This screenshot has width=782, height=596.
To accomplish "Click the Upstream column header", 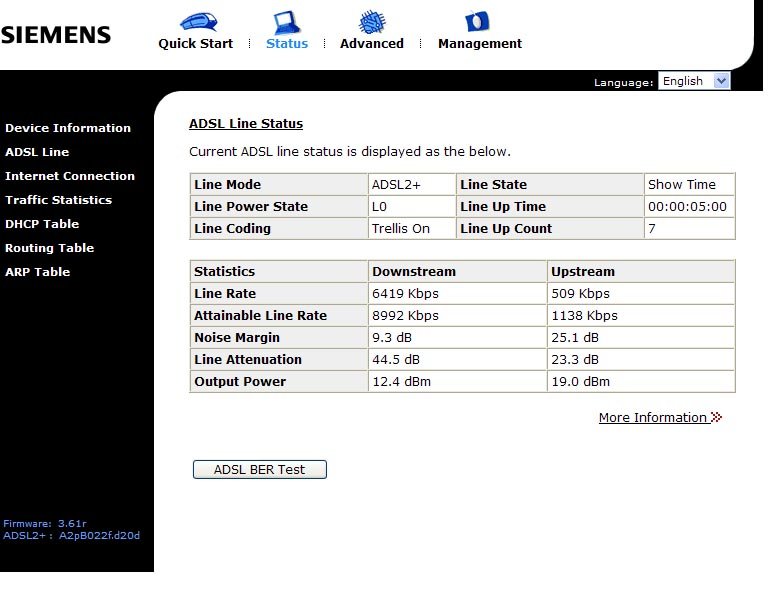I will tap(583, 272).
